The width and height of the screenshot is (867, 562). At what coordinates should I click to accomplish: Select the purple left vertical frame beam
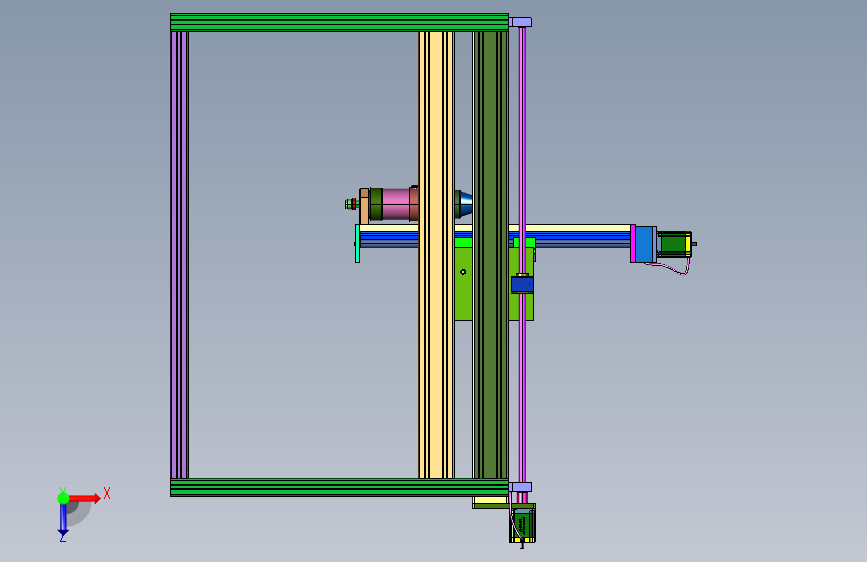click(x=180, y=255)
